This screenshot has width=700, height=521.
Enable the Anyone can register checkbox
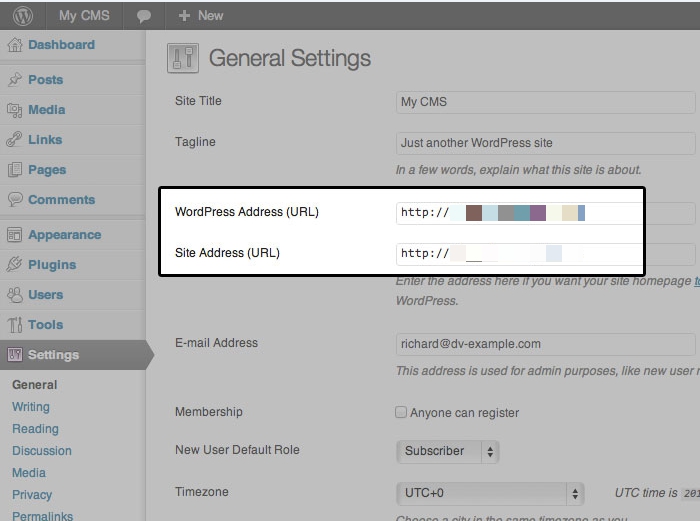pos(401,412)
